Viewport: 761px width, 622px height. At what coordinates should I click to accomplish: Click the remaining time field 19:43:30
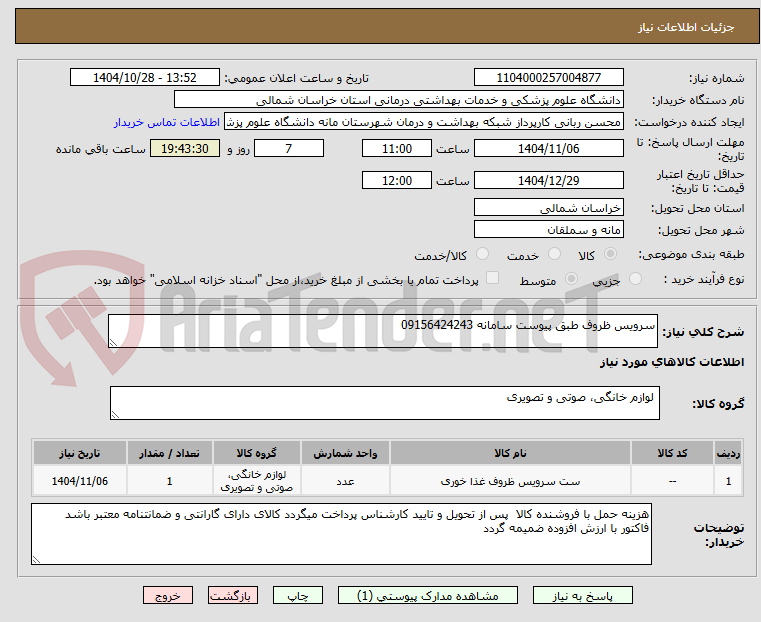185,148
